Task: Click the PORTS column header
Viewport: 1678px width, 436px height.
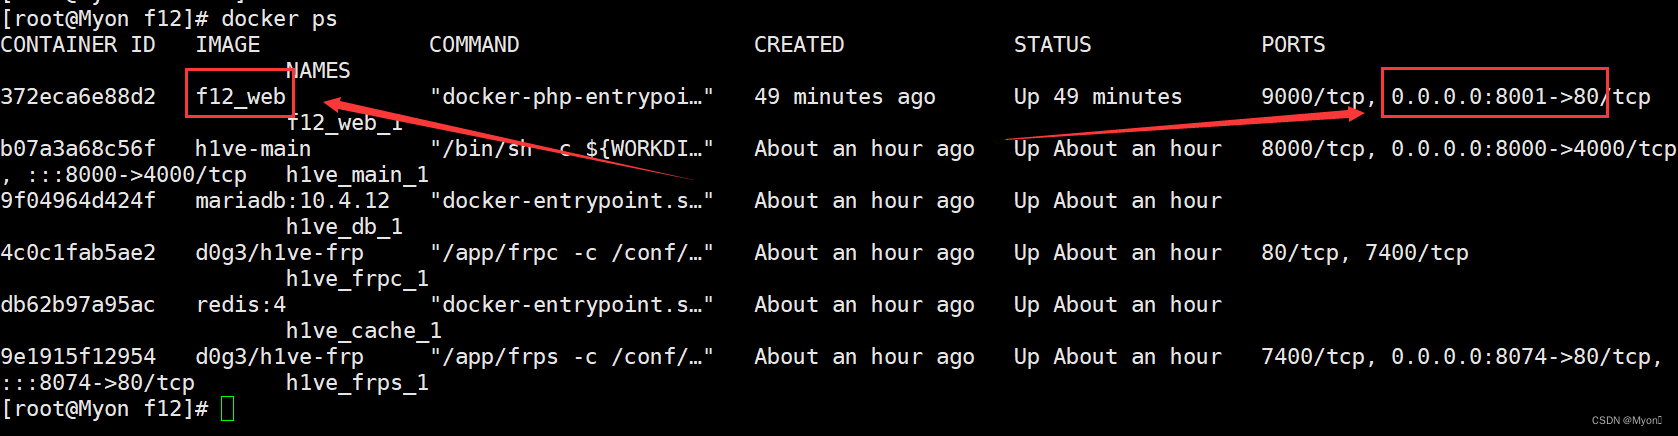Action: 1293,44
